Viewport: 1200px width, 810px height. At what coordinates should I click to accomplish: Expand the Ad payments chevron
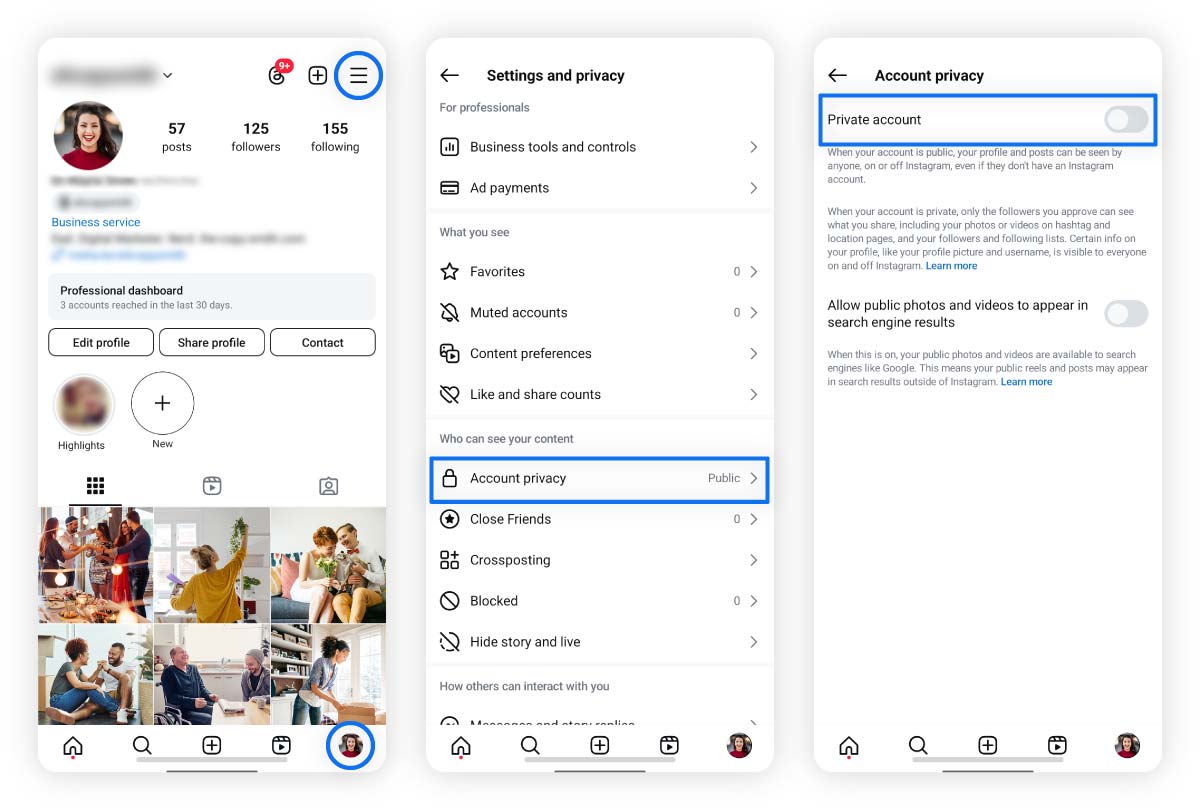click(x=754, y=188)
